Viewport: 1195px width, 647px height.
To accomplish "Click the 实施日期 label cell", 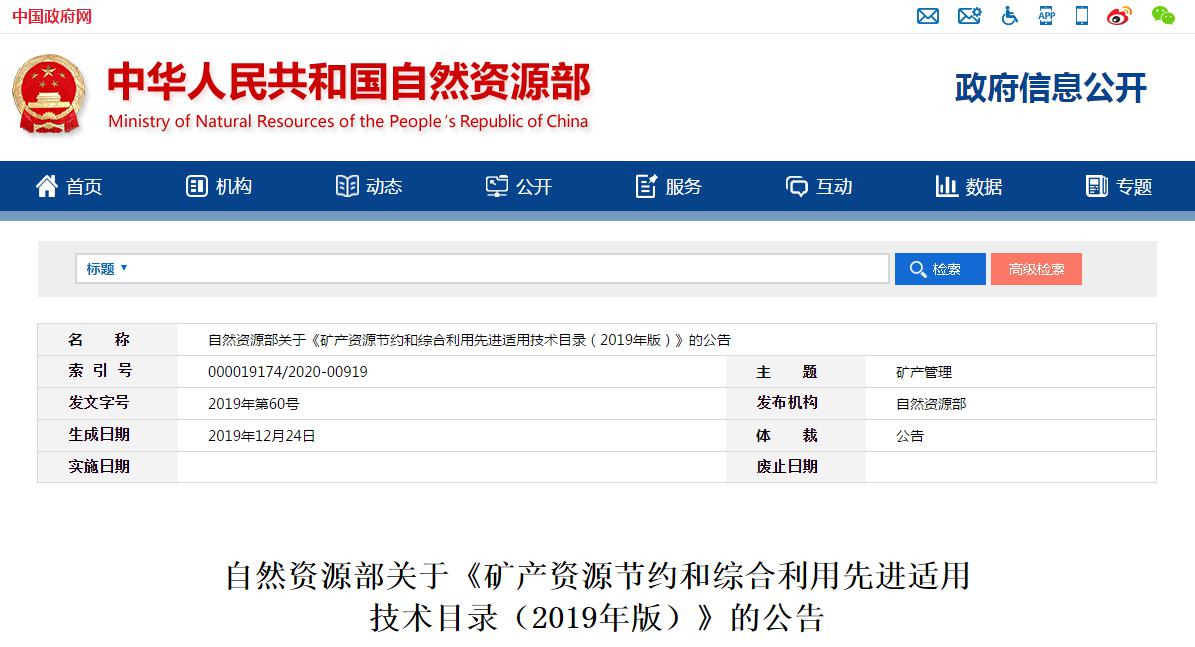I will 107,466.
